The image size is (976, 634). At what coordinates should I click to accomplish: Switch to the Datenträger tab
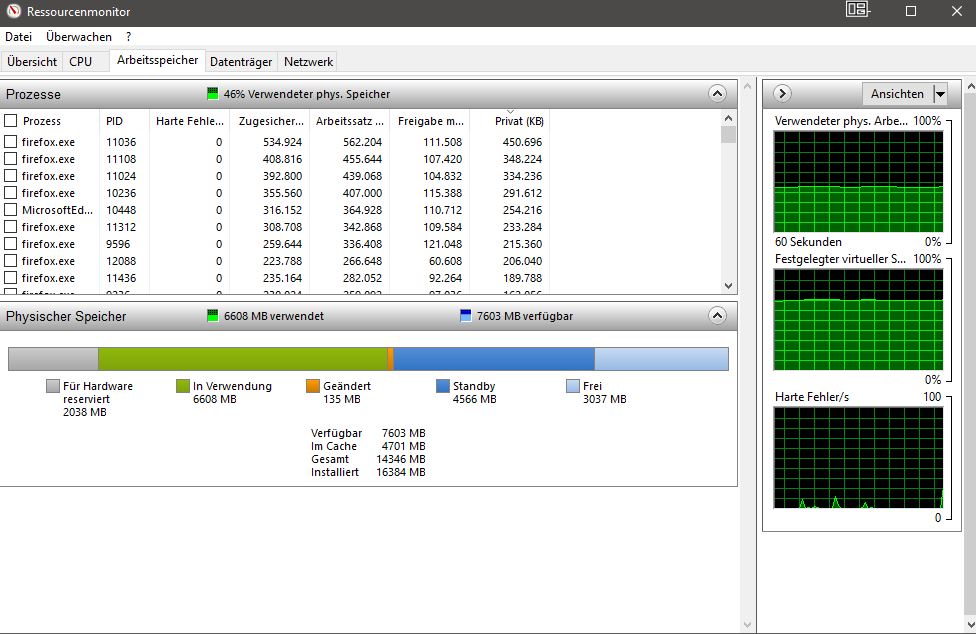[241, 62]
